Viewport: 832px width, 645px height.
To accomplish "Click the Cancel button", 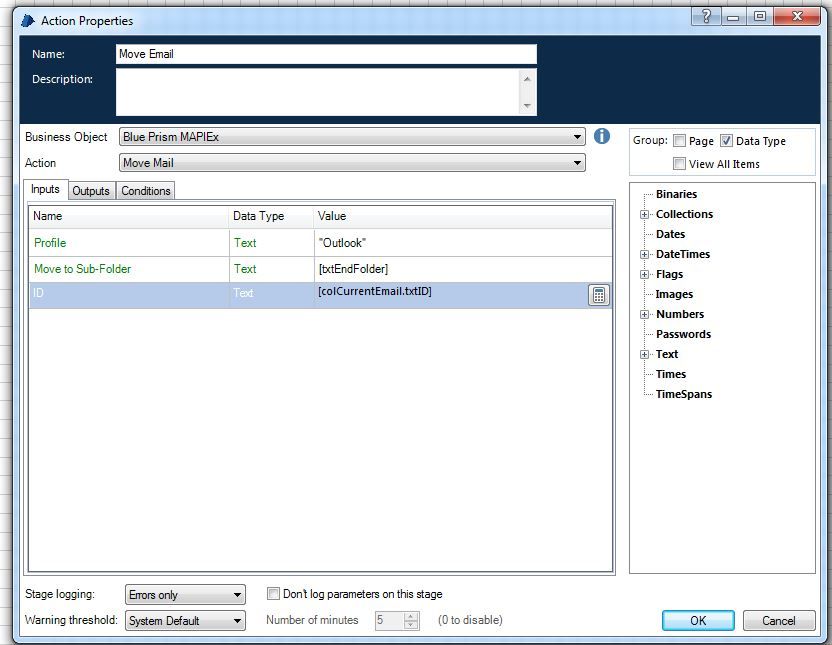I will [778, 621].
